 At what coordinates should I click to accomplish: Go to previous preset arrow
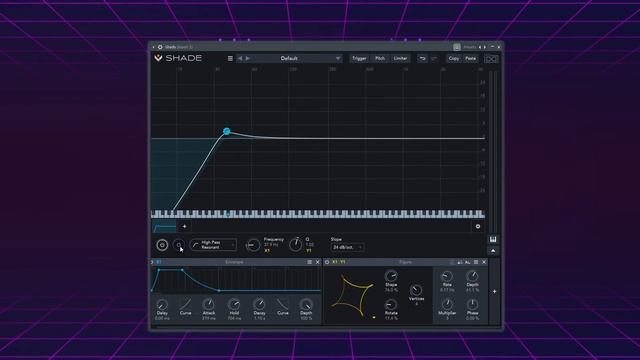(x=240, y=58)
